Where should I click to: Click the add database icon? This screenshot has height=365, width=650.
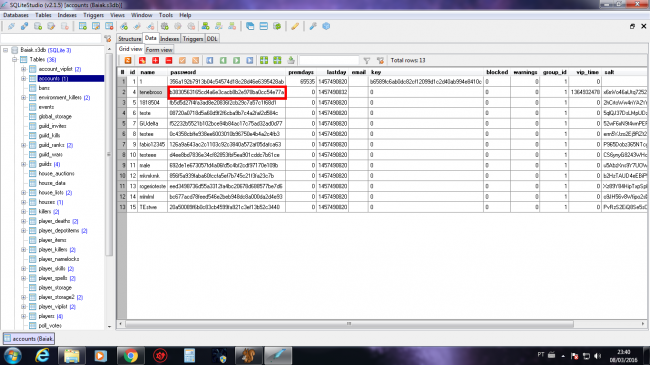(38, 26)
